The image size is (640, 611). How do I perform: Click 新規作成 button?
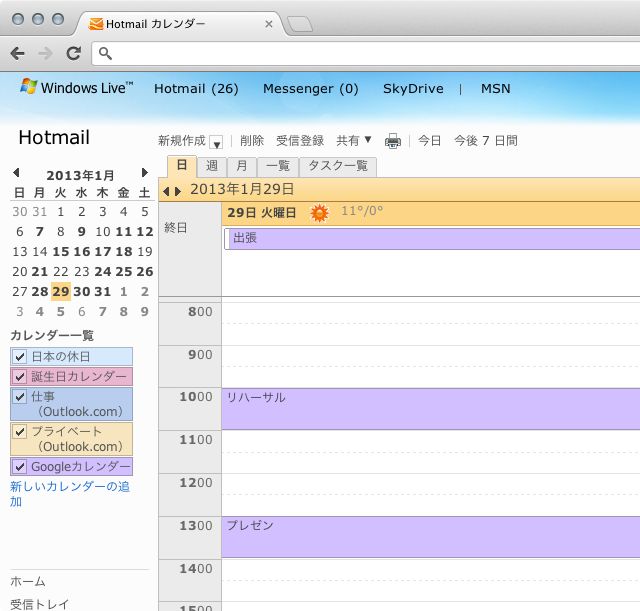pyautogui.click(x=182, y=141)
